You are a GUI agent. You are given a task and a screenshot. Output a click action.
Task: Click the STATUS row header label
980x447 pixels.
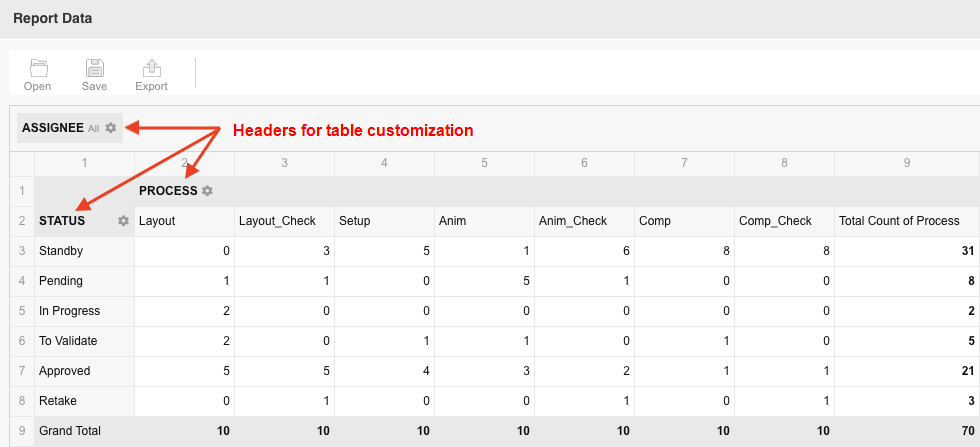point(62,221)
